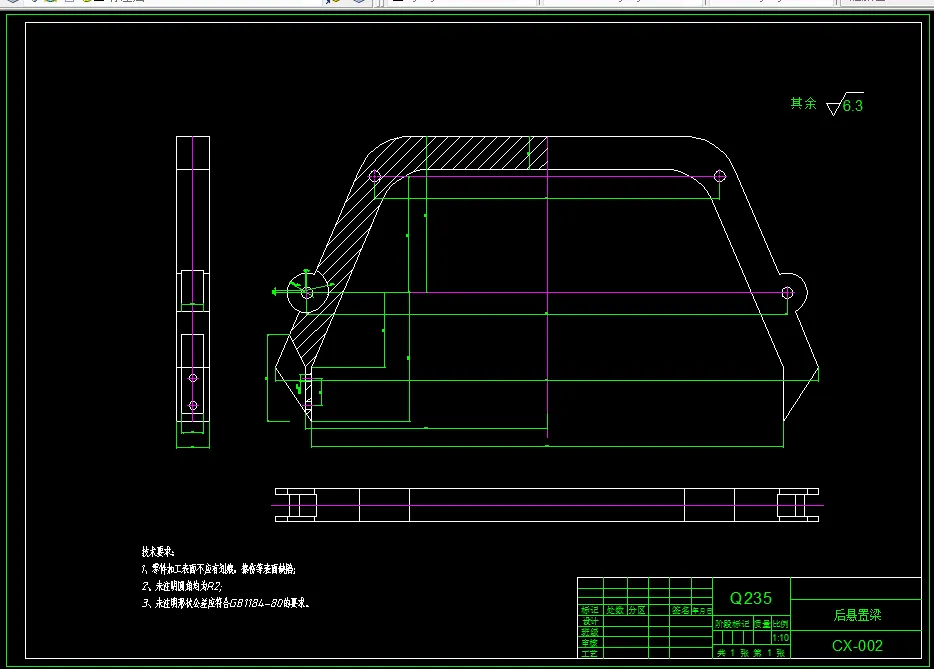Select the left pivot hole circle

[x=306, y=292]
